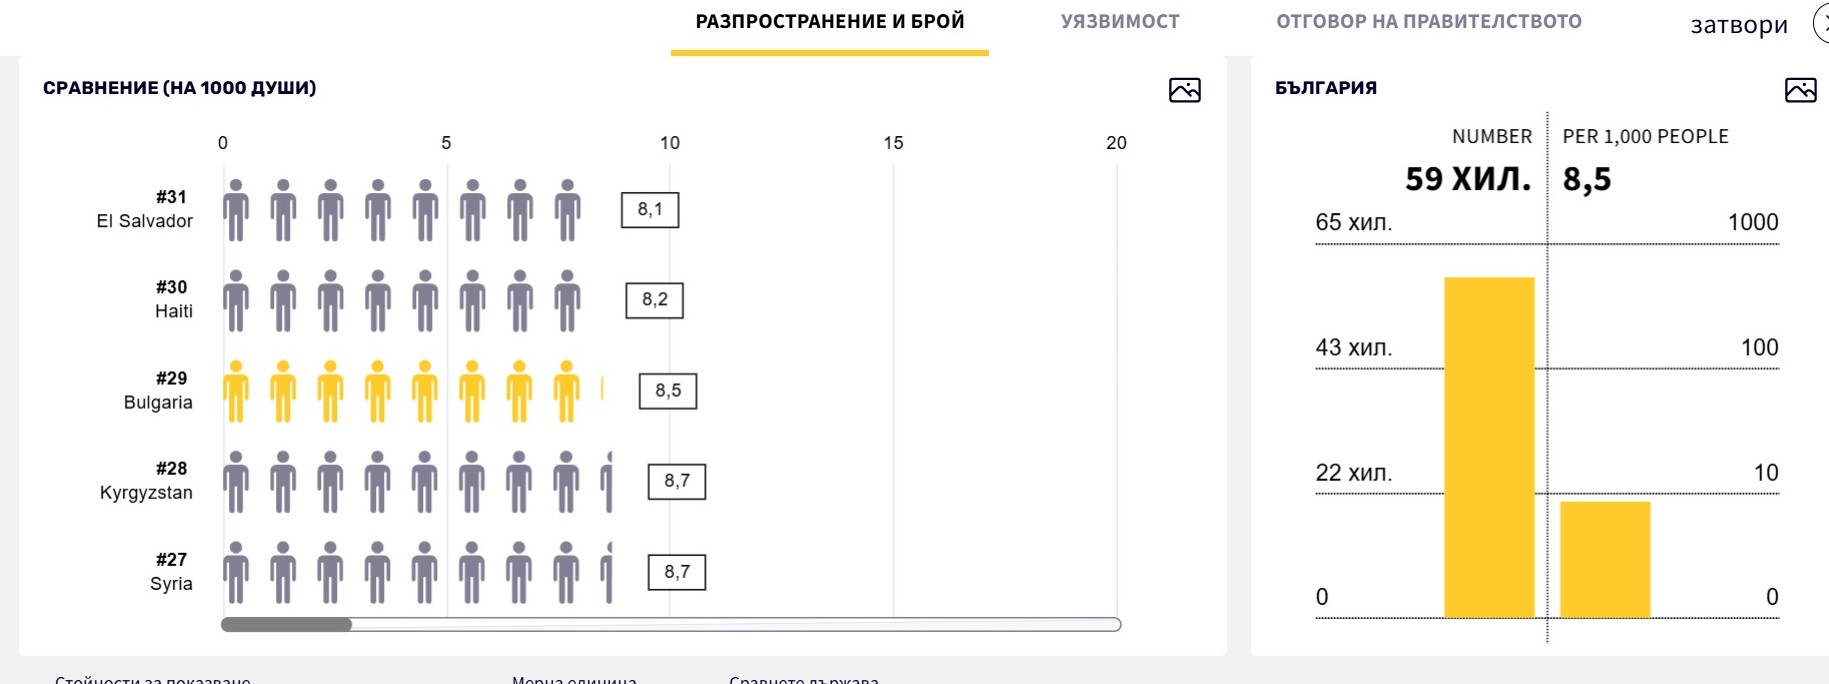This screenshot has width=1829, height=684.
Task: Select the РАЗПРОСТРАНЕНИЕ И БРОЙ tab
Action: (x=830, y=22)
